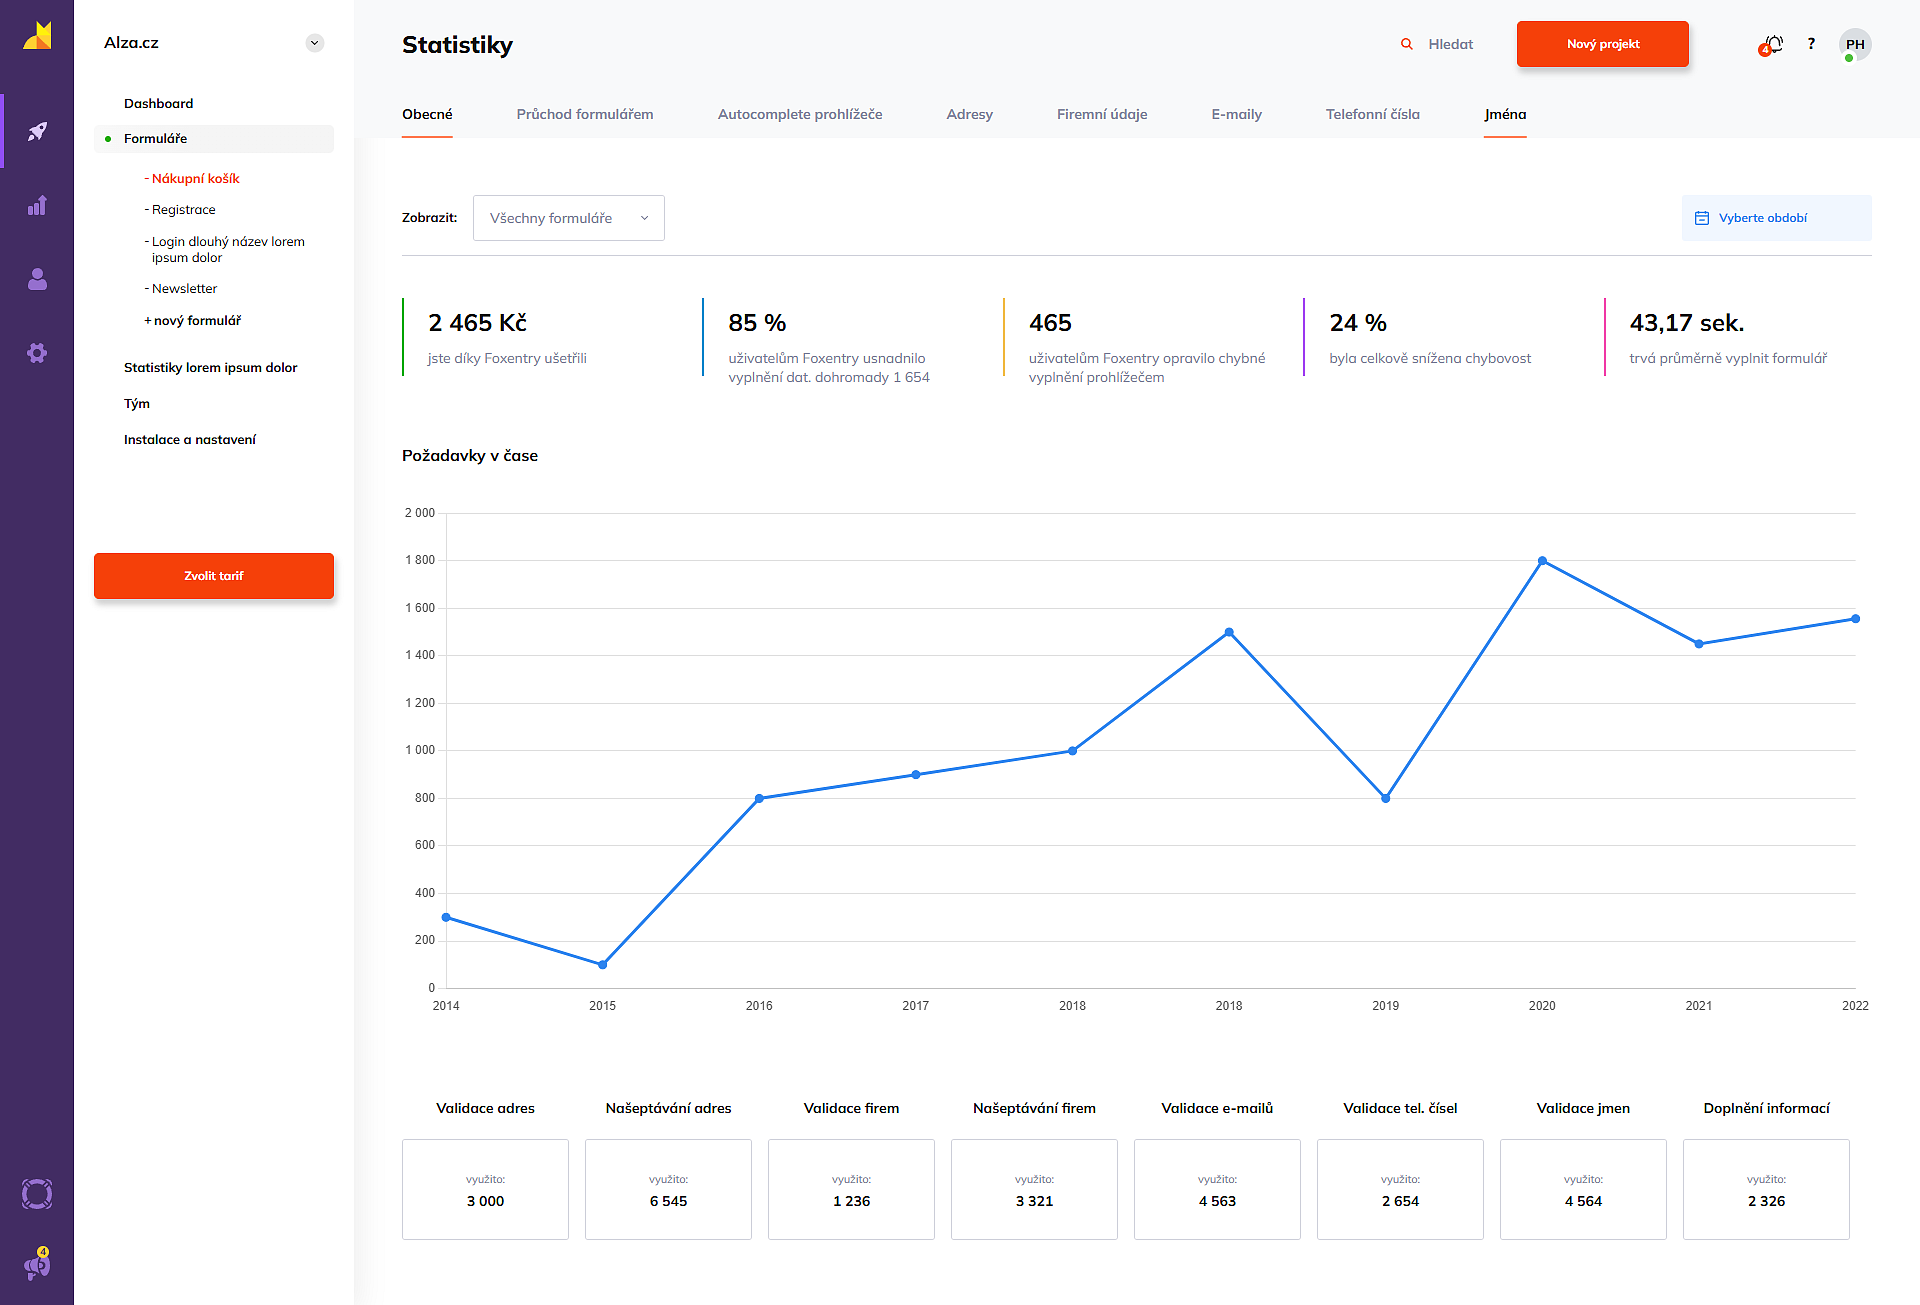Click the 2020 data point on chart
Image resolution: width=1920 pixels, height=1305 pixels.
[x=1542, y=561]
